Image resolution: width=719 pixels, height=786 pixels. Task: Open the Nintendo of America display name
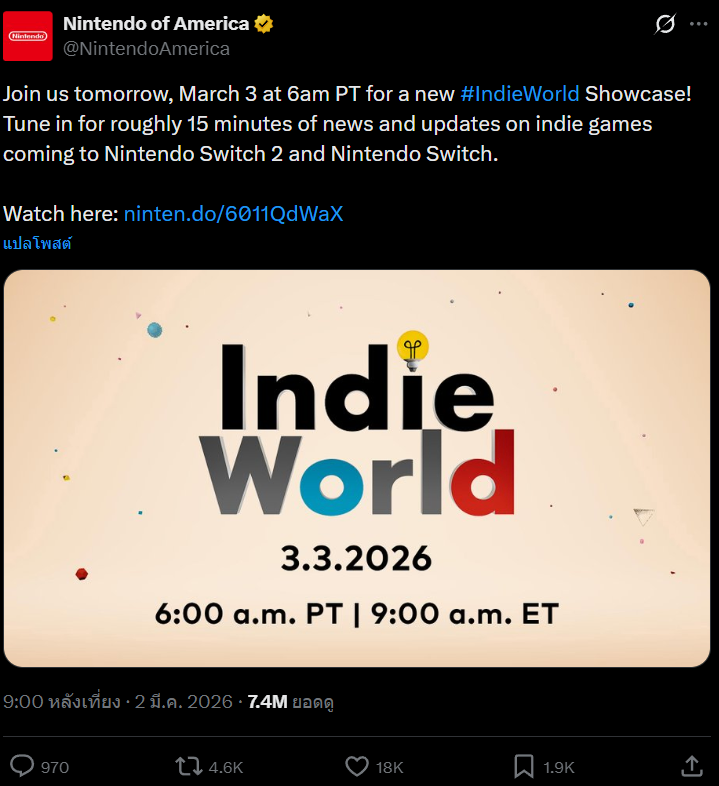point(155,24)
